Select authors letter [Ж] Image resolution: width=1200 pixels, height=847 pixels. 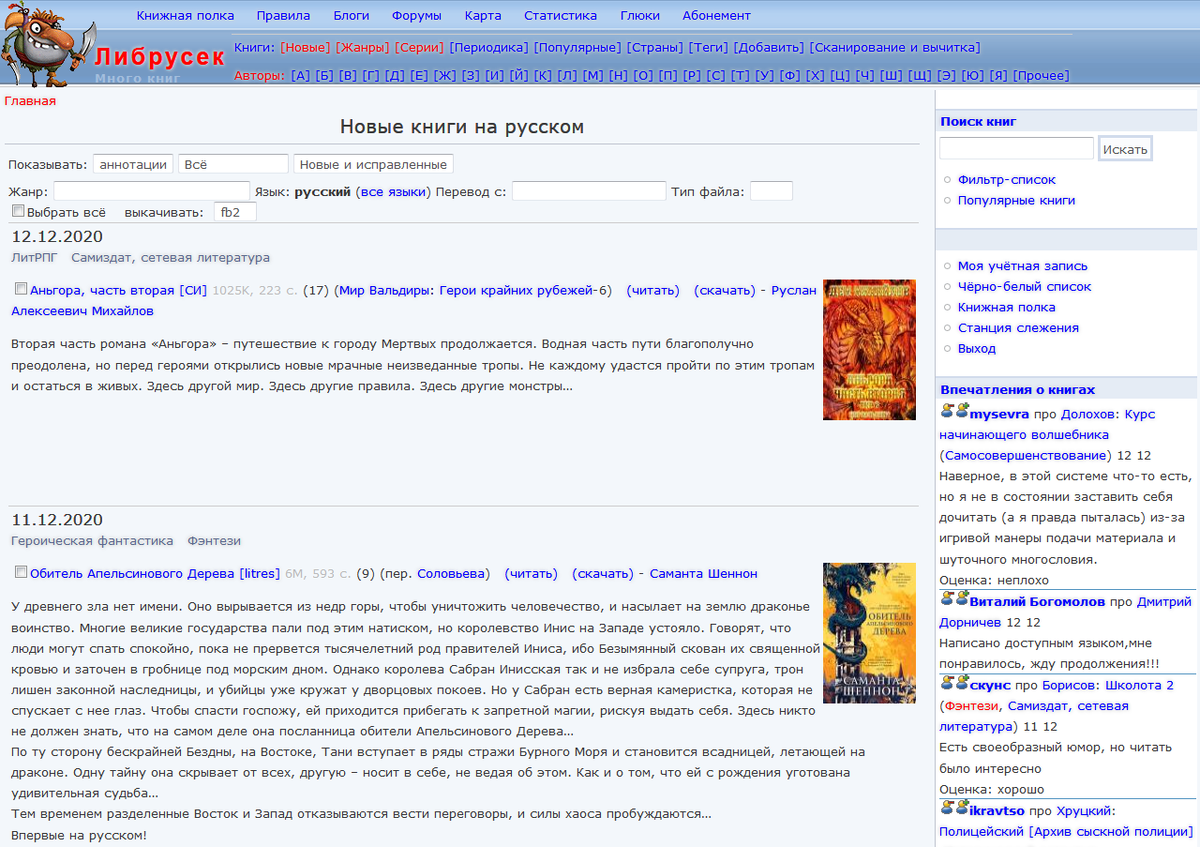click(x=445, y=75)
